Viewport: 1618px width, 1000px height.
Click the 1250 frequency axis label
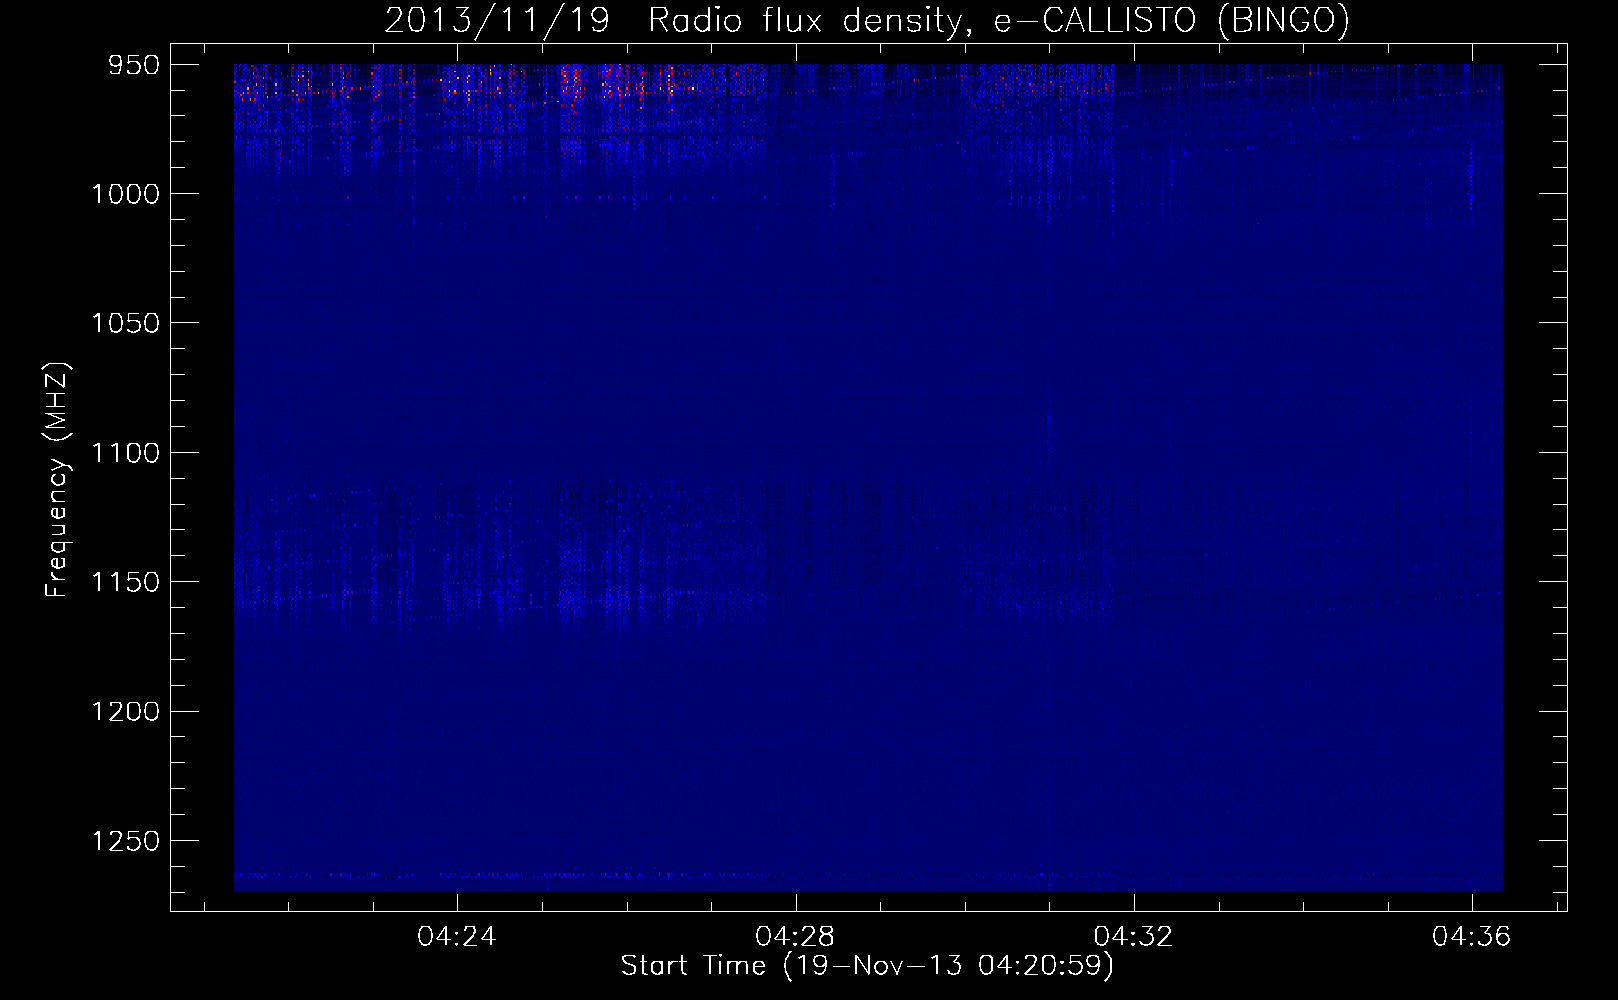(125, 841)
